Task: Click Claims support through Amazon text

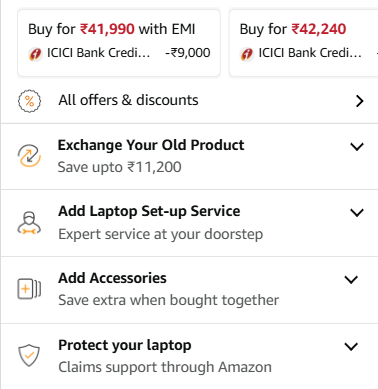Action: (165, 367)
